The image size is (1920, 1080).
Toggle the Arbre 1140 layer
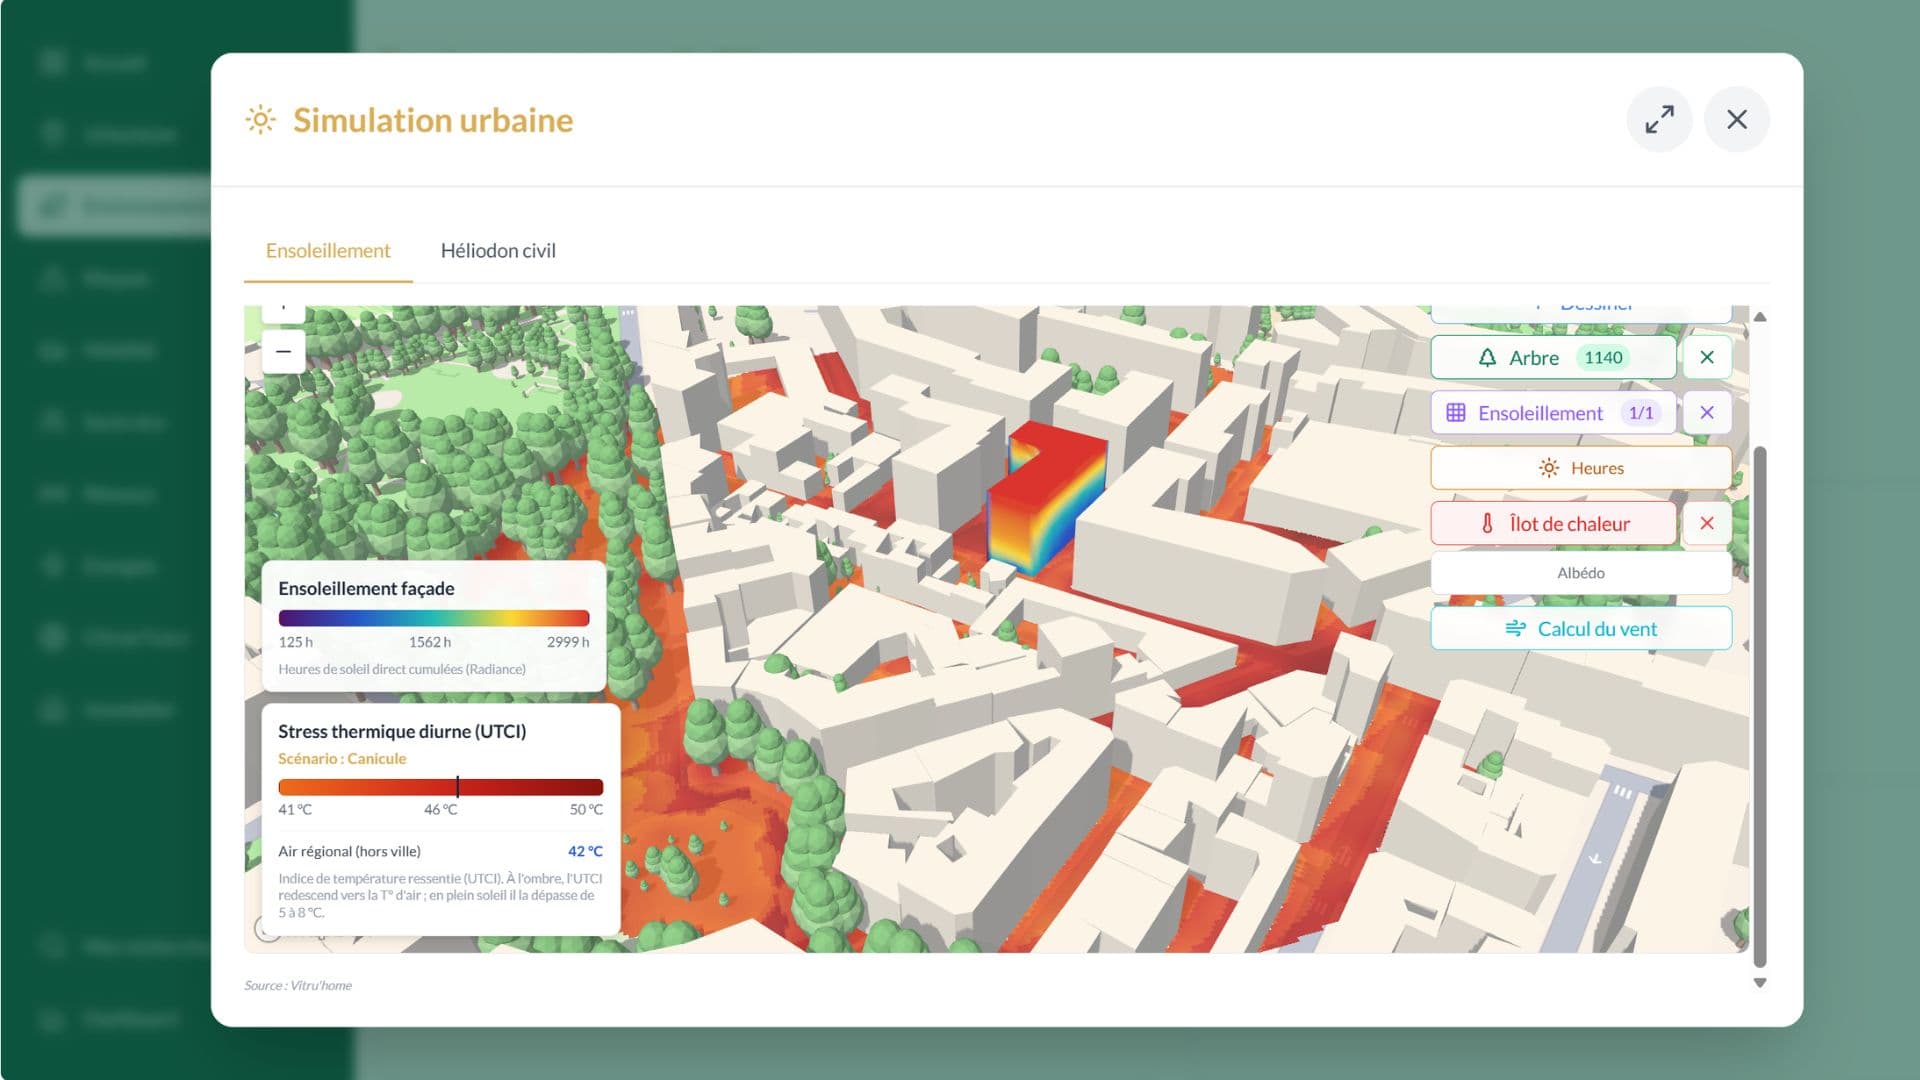(x=1553, y=358)
